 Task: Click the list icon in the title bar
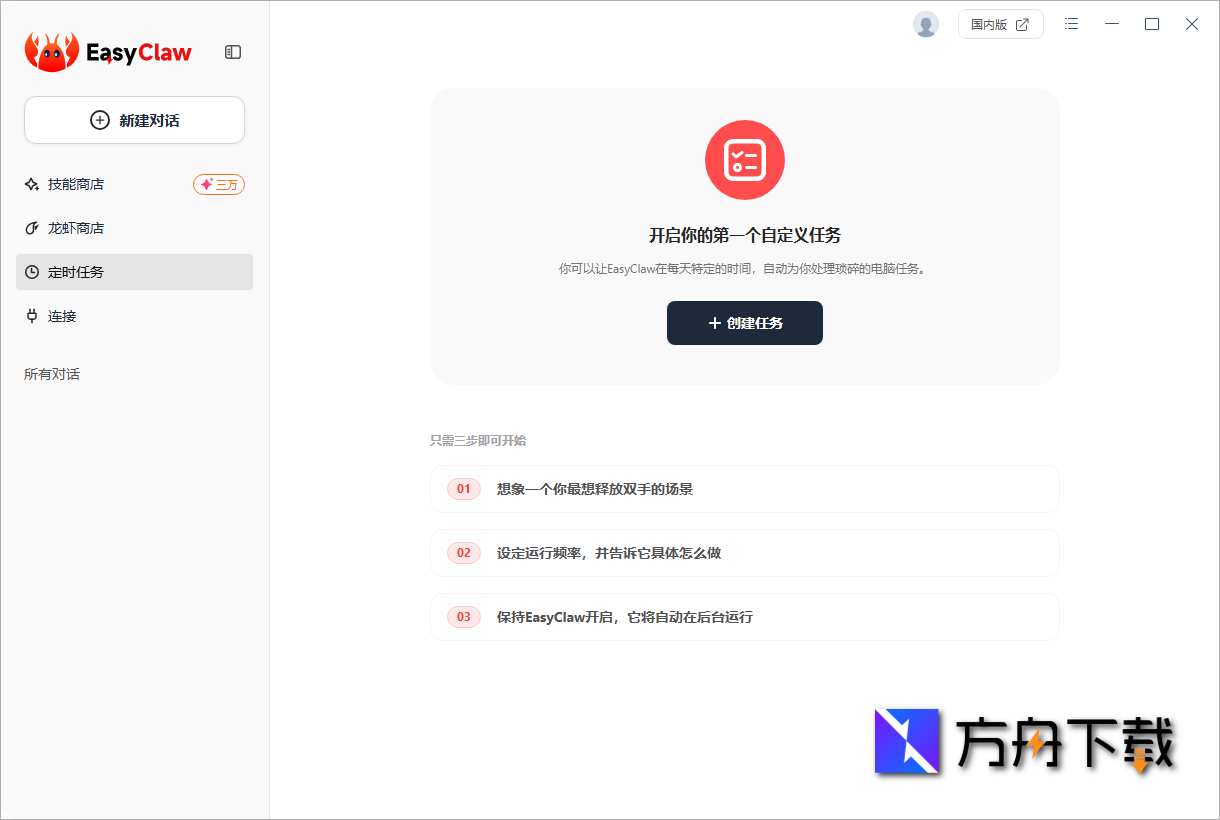click(1071, 24)
